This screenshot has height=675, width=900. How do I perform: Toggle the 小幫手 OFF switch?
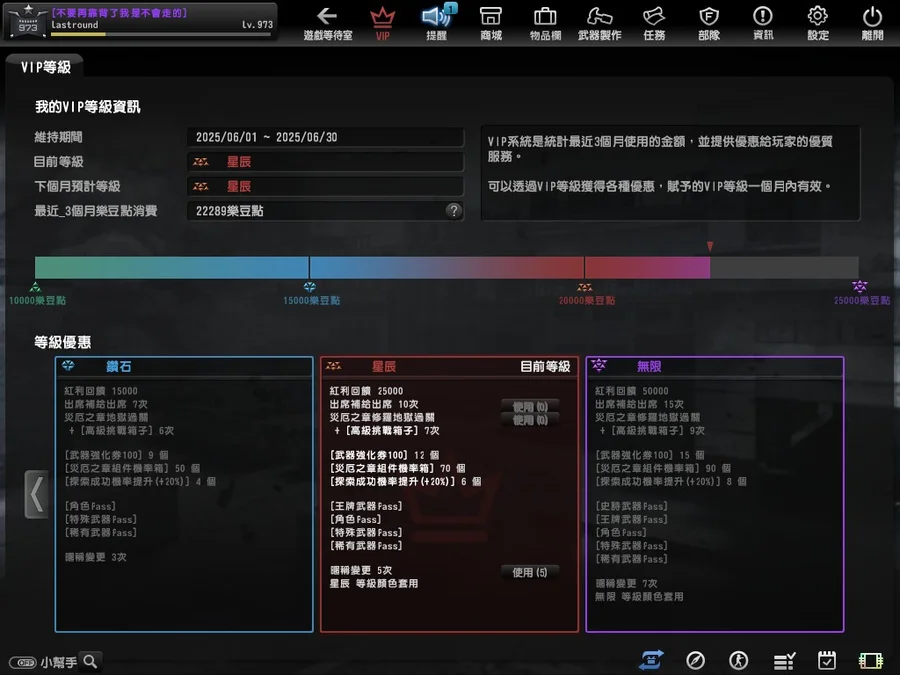(x=23, y=662)
